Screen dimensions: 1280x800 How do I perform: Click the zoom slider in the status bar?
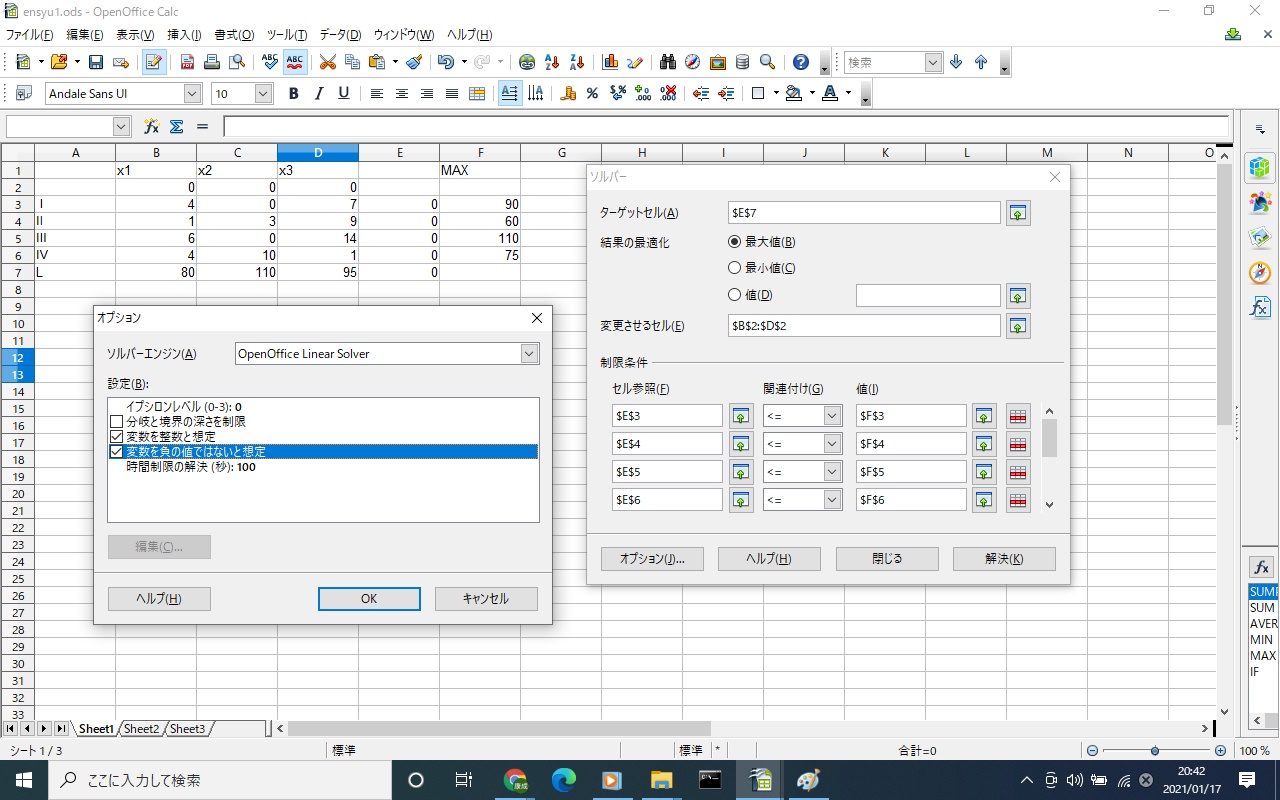coord(1155,751)
